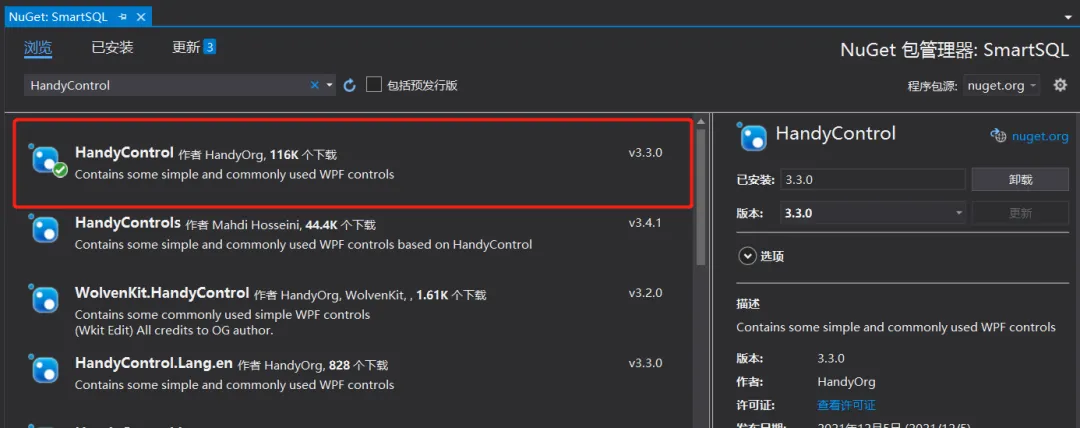Click the HandyControls package icon by Mahdi Hosseini
The width and height of the screenshot is (1080, 428).
pos(45,229)
